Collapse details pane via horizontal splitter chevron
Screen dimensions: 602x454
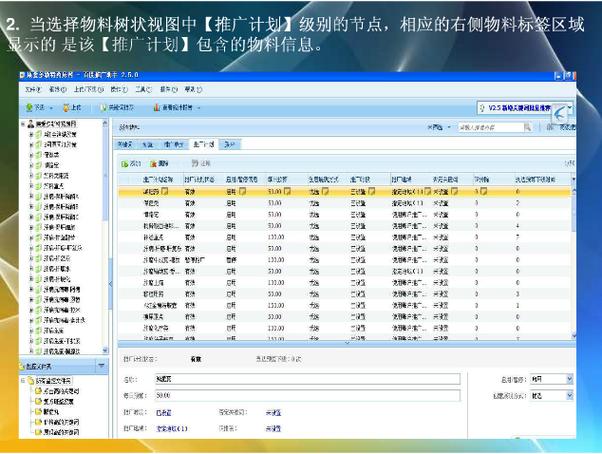click(347, 343)
